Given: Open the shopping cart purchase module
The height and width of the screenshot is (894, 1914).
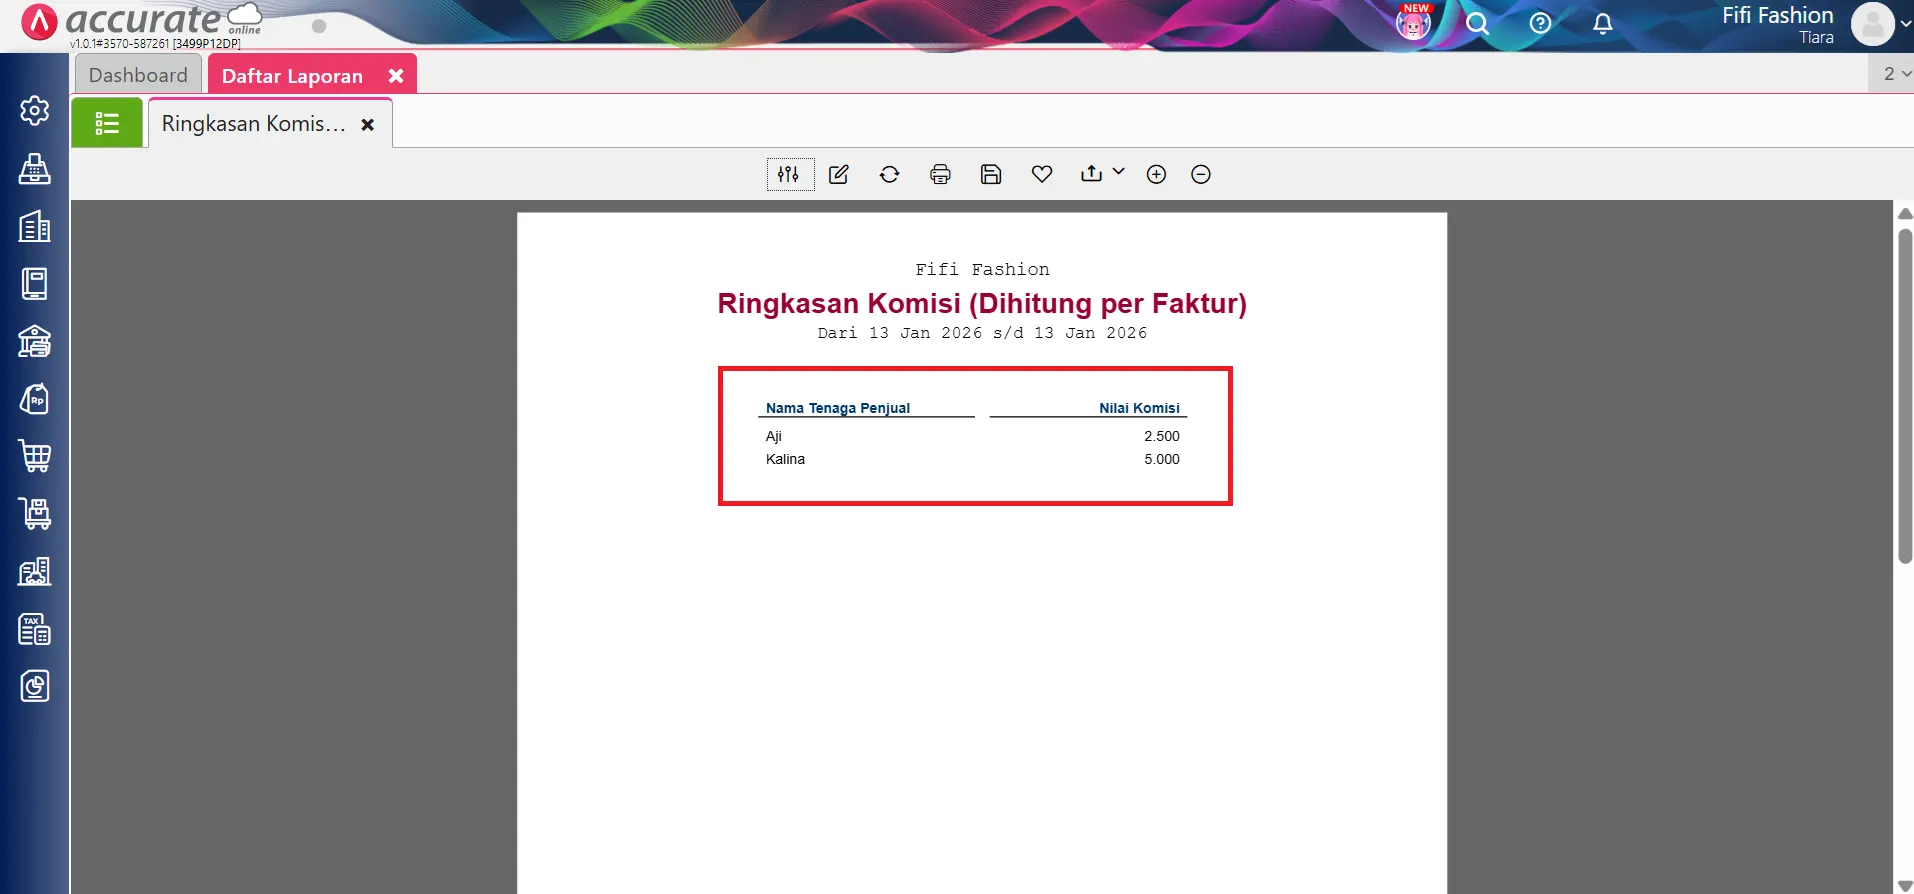Looking at the screenshot, I should click(35, 456).
